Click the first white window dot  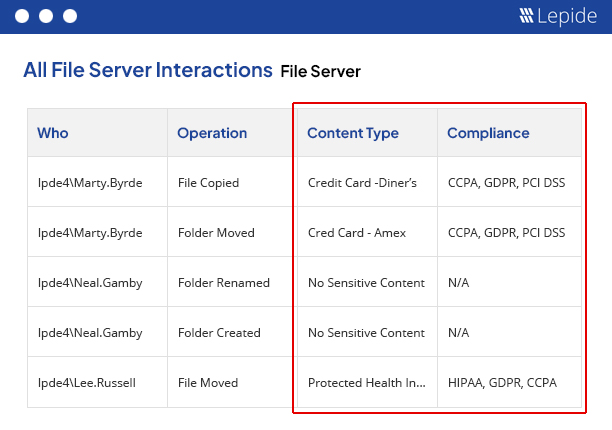[22, 17]
